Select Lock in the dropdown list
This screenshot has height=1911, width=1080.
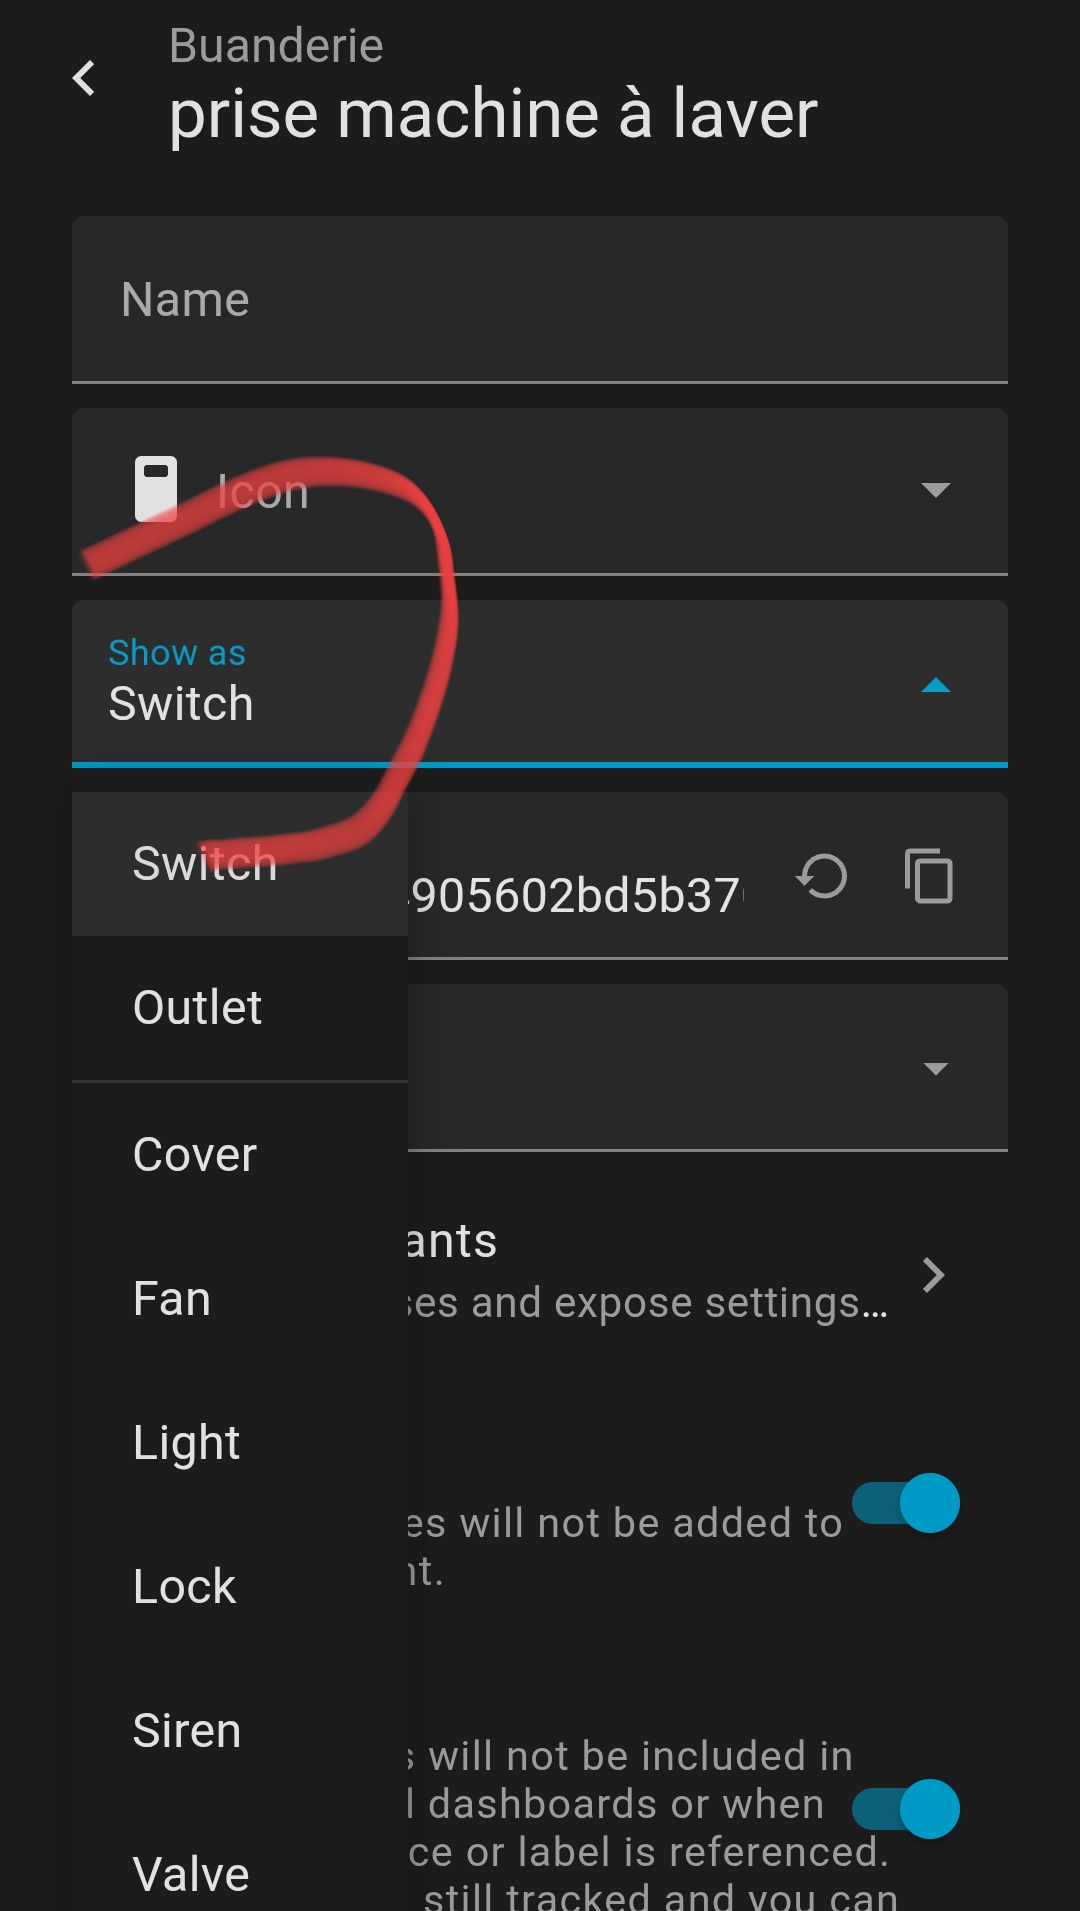pos(240,1587)
